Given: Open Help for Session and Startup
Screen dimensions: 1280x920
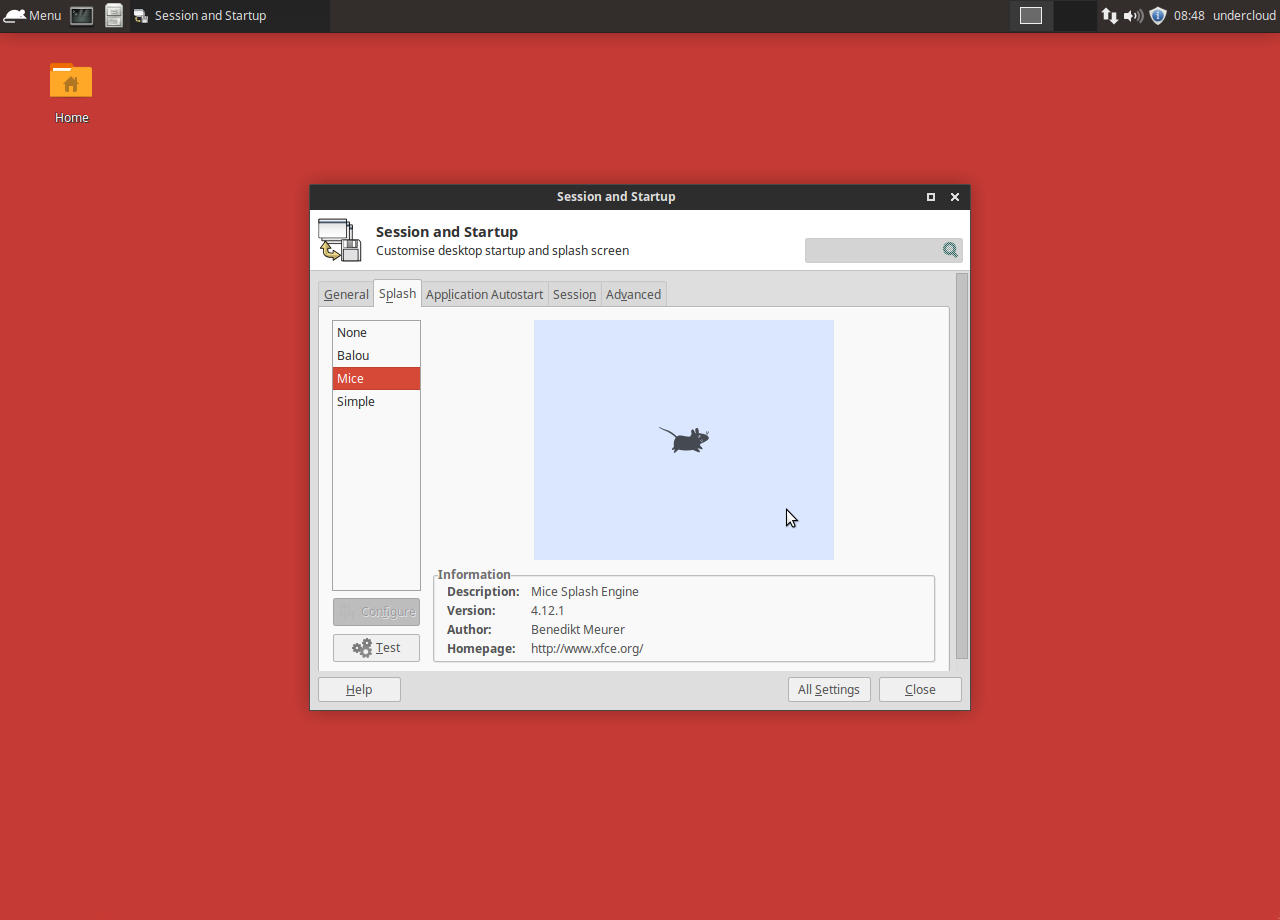Looking at the screenshot, I should 359,690.
